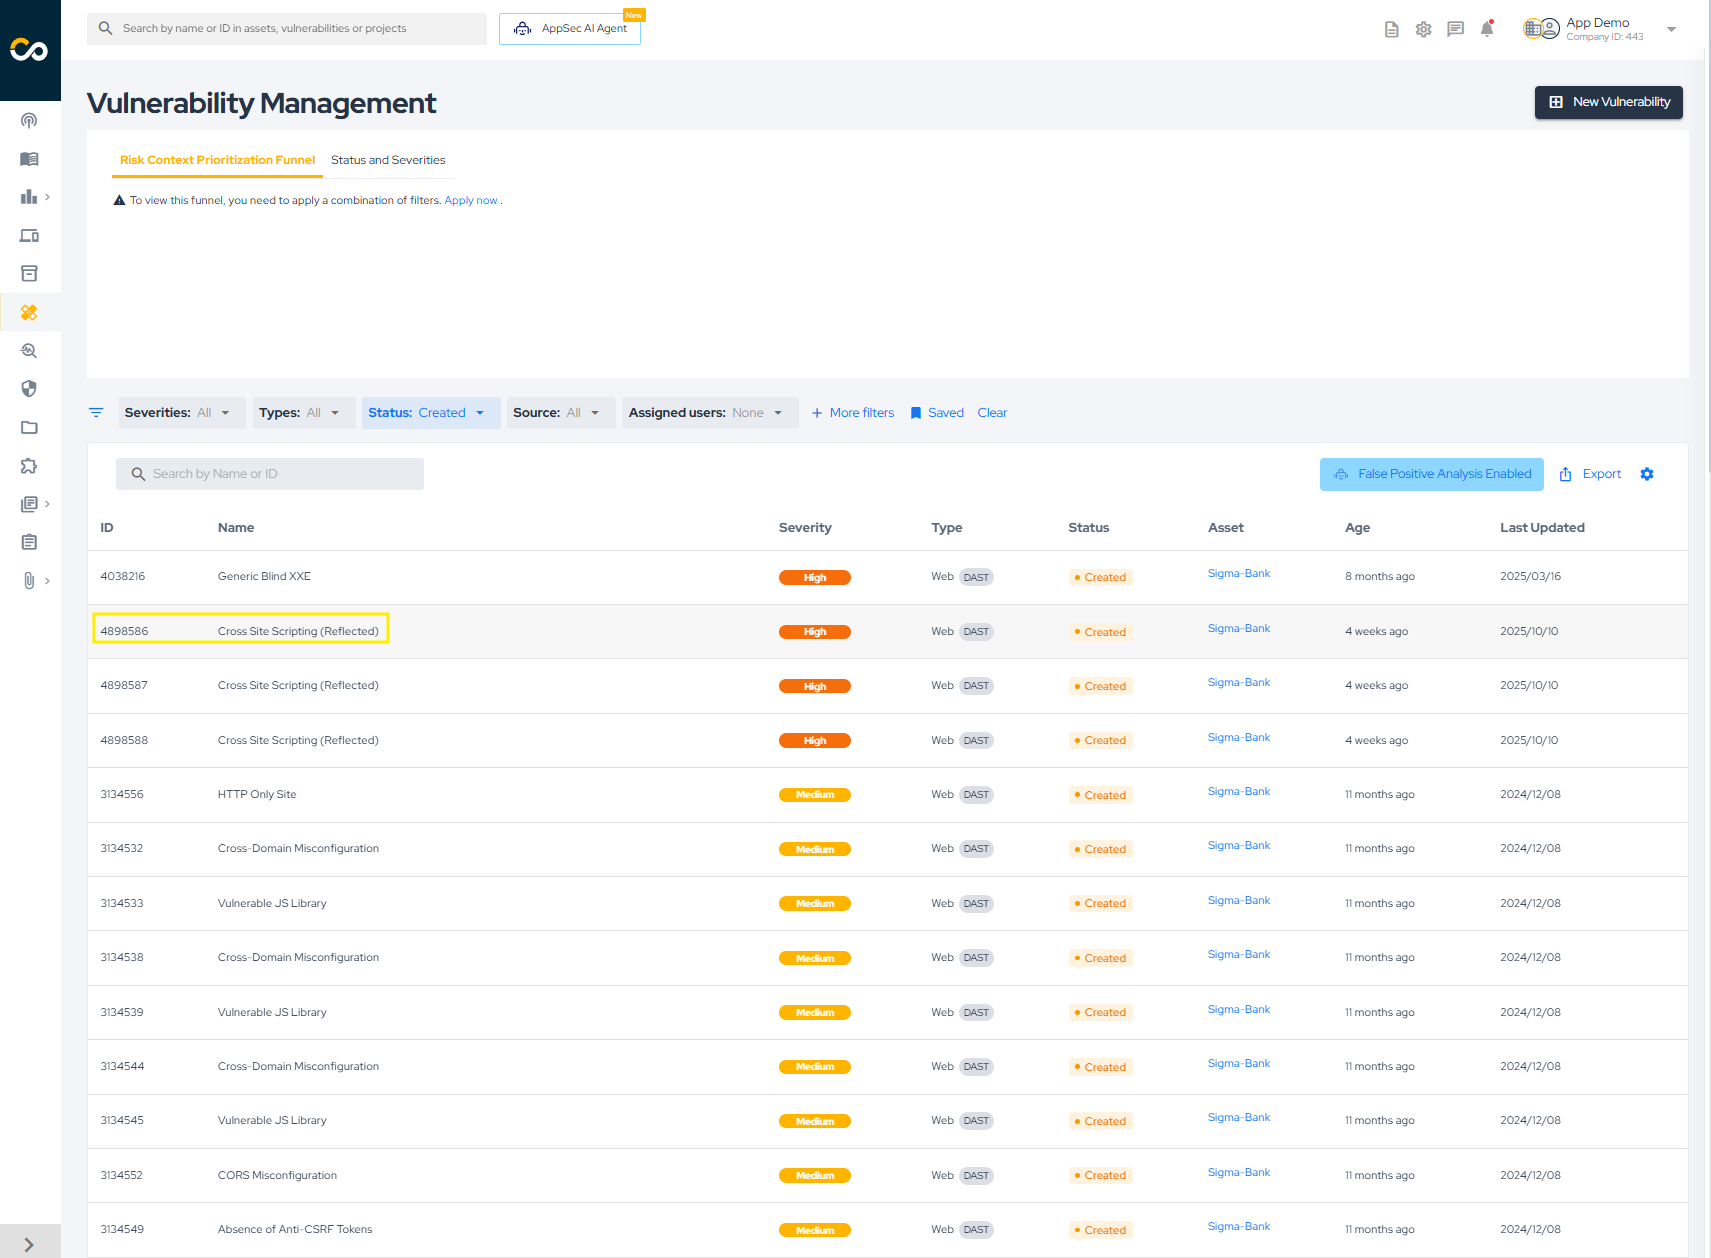Click the puzzle piece integrations icon

[x=29, y=466]
